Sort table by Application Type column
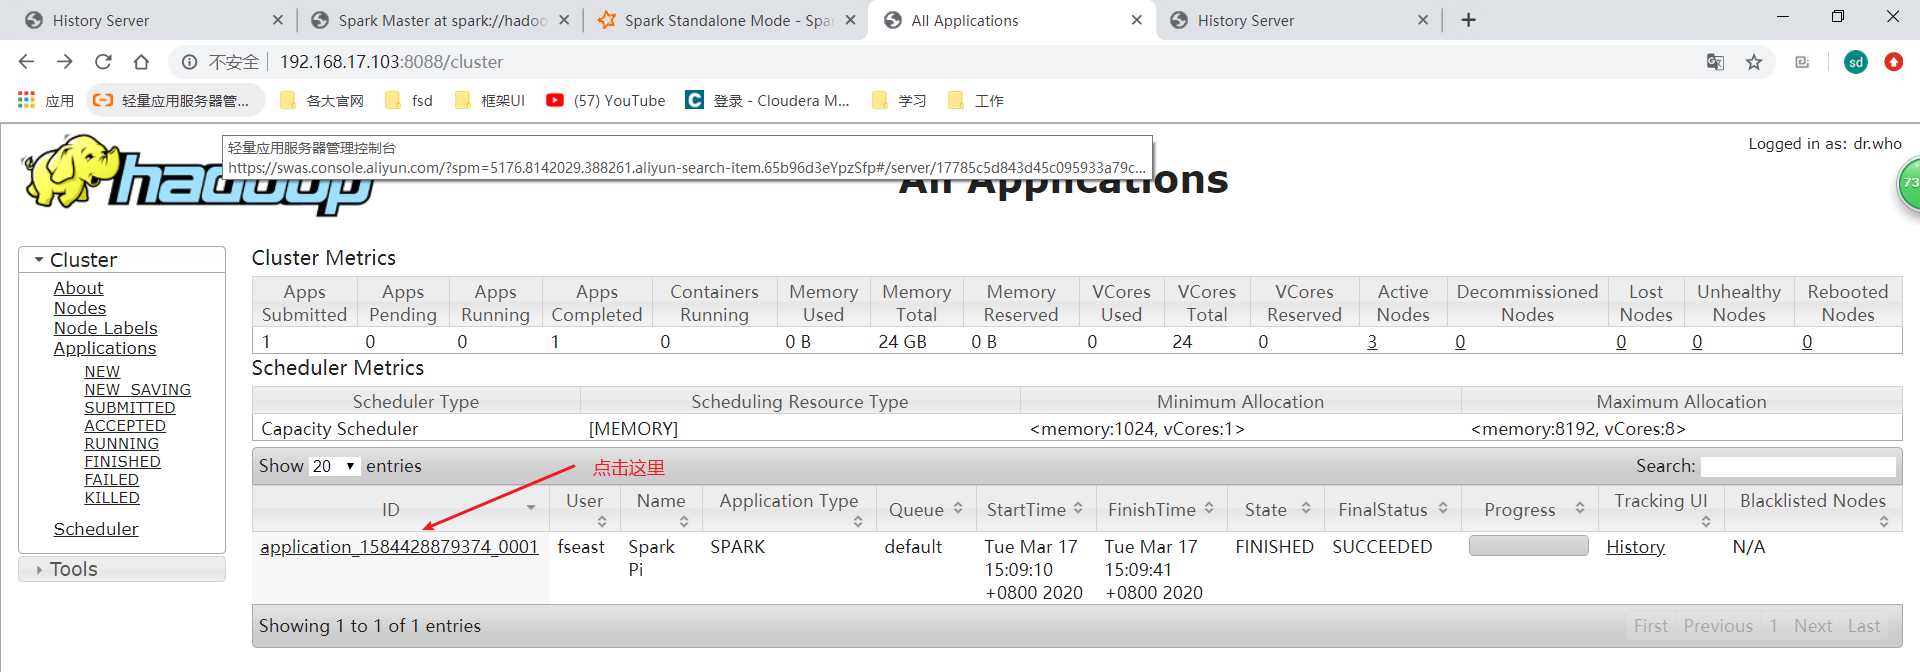This screenshot has height=672, width=1920. [x=789, y=510]
